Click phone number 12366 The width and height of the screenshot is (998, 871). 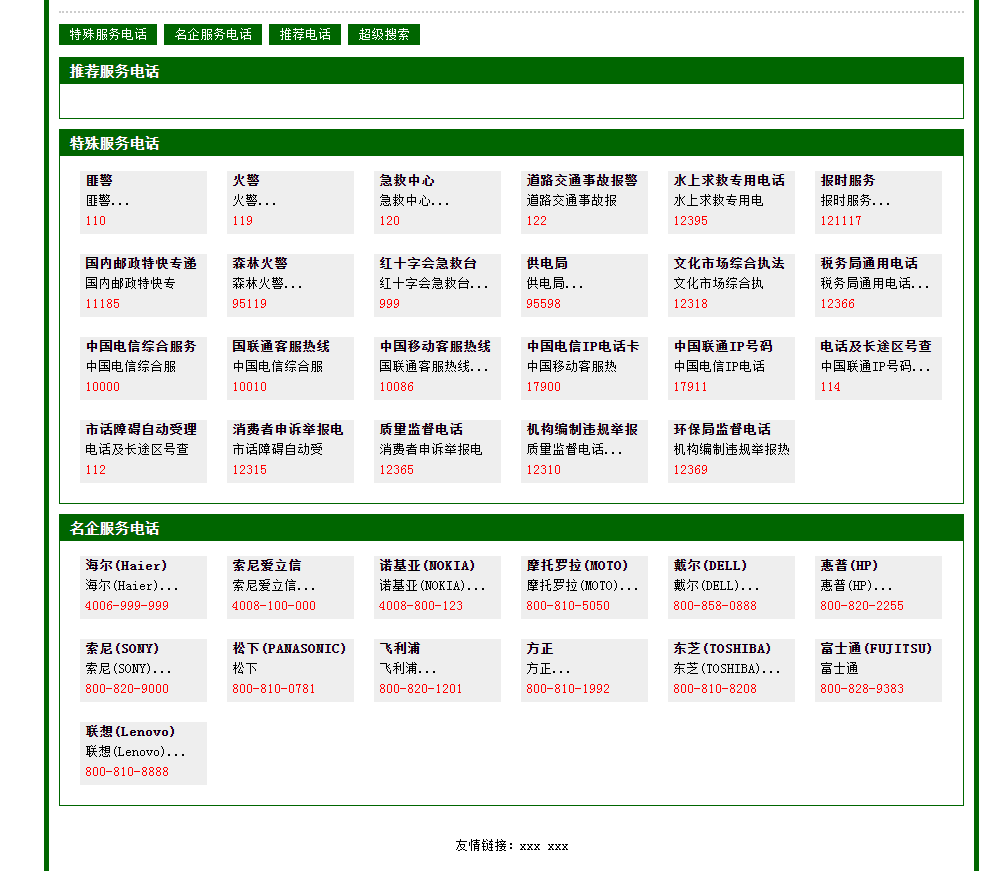pyautogui.click(x=838, y=304)
